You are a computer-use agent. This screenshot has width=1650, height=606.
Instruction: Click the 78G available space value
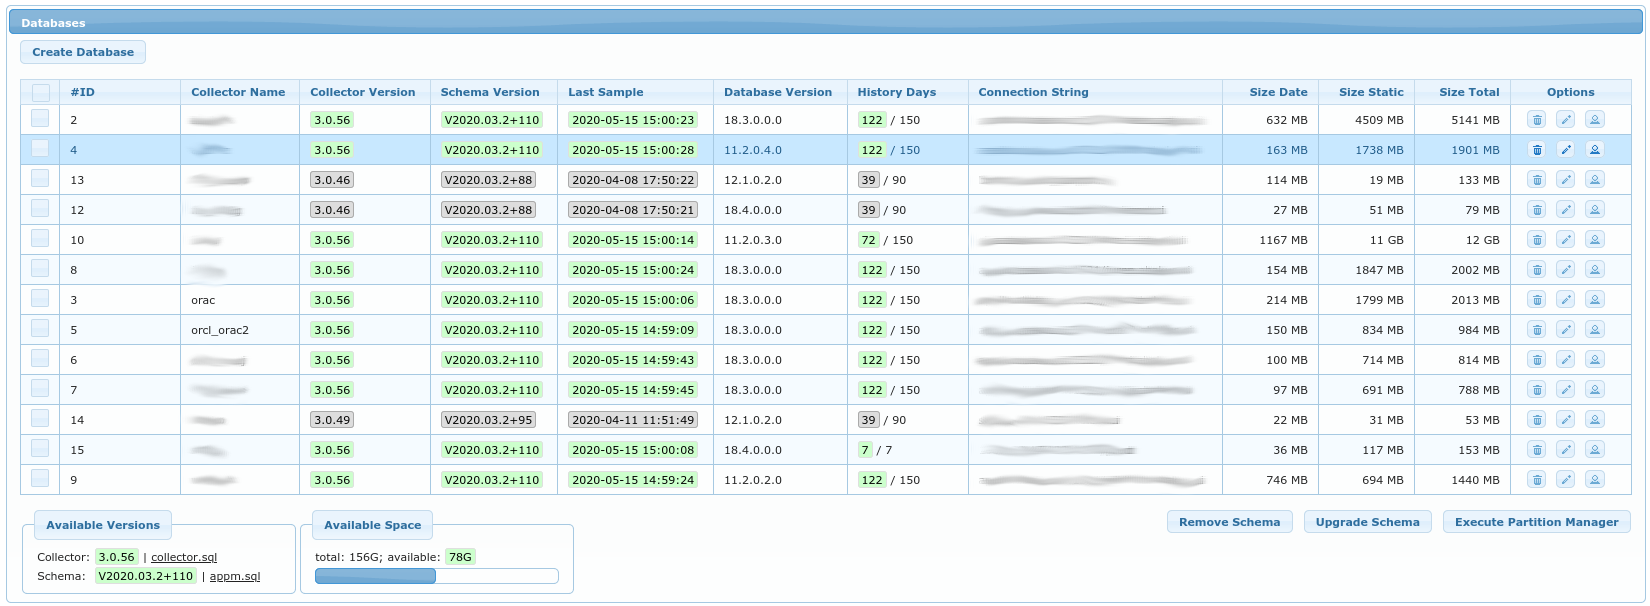[x=460, y=557]
